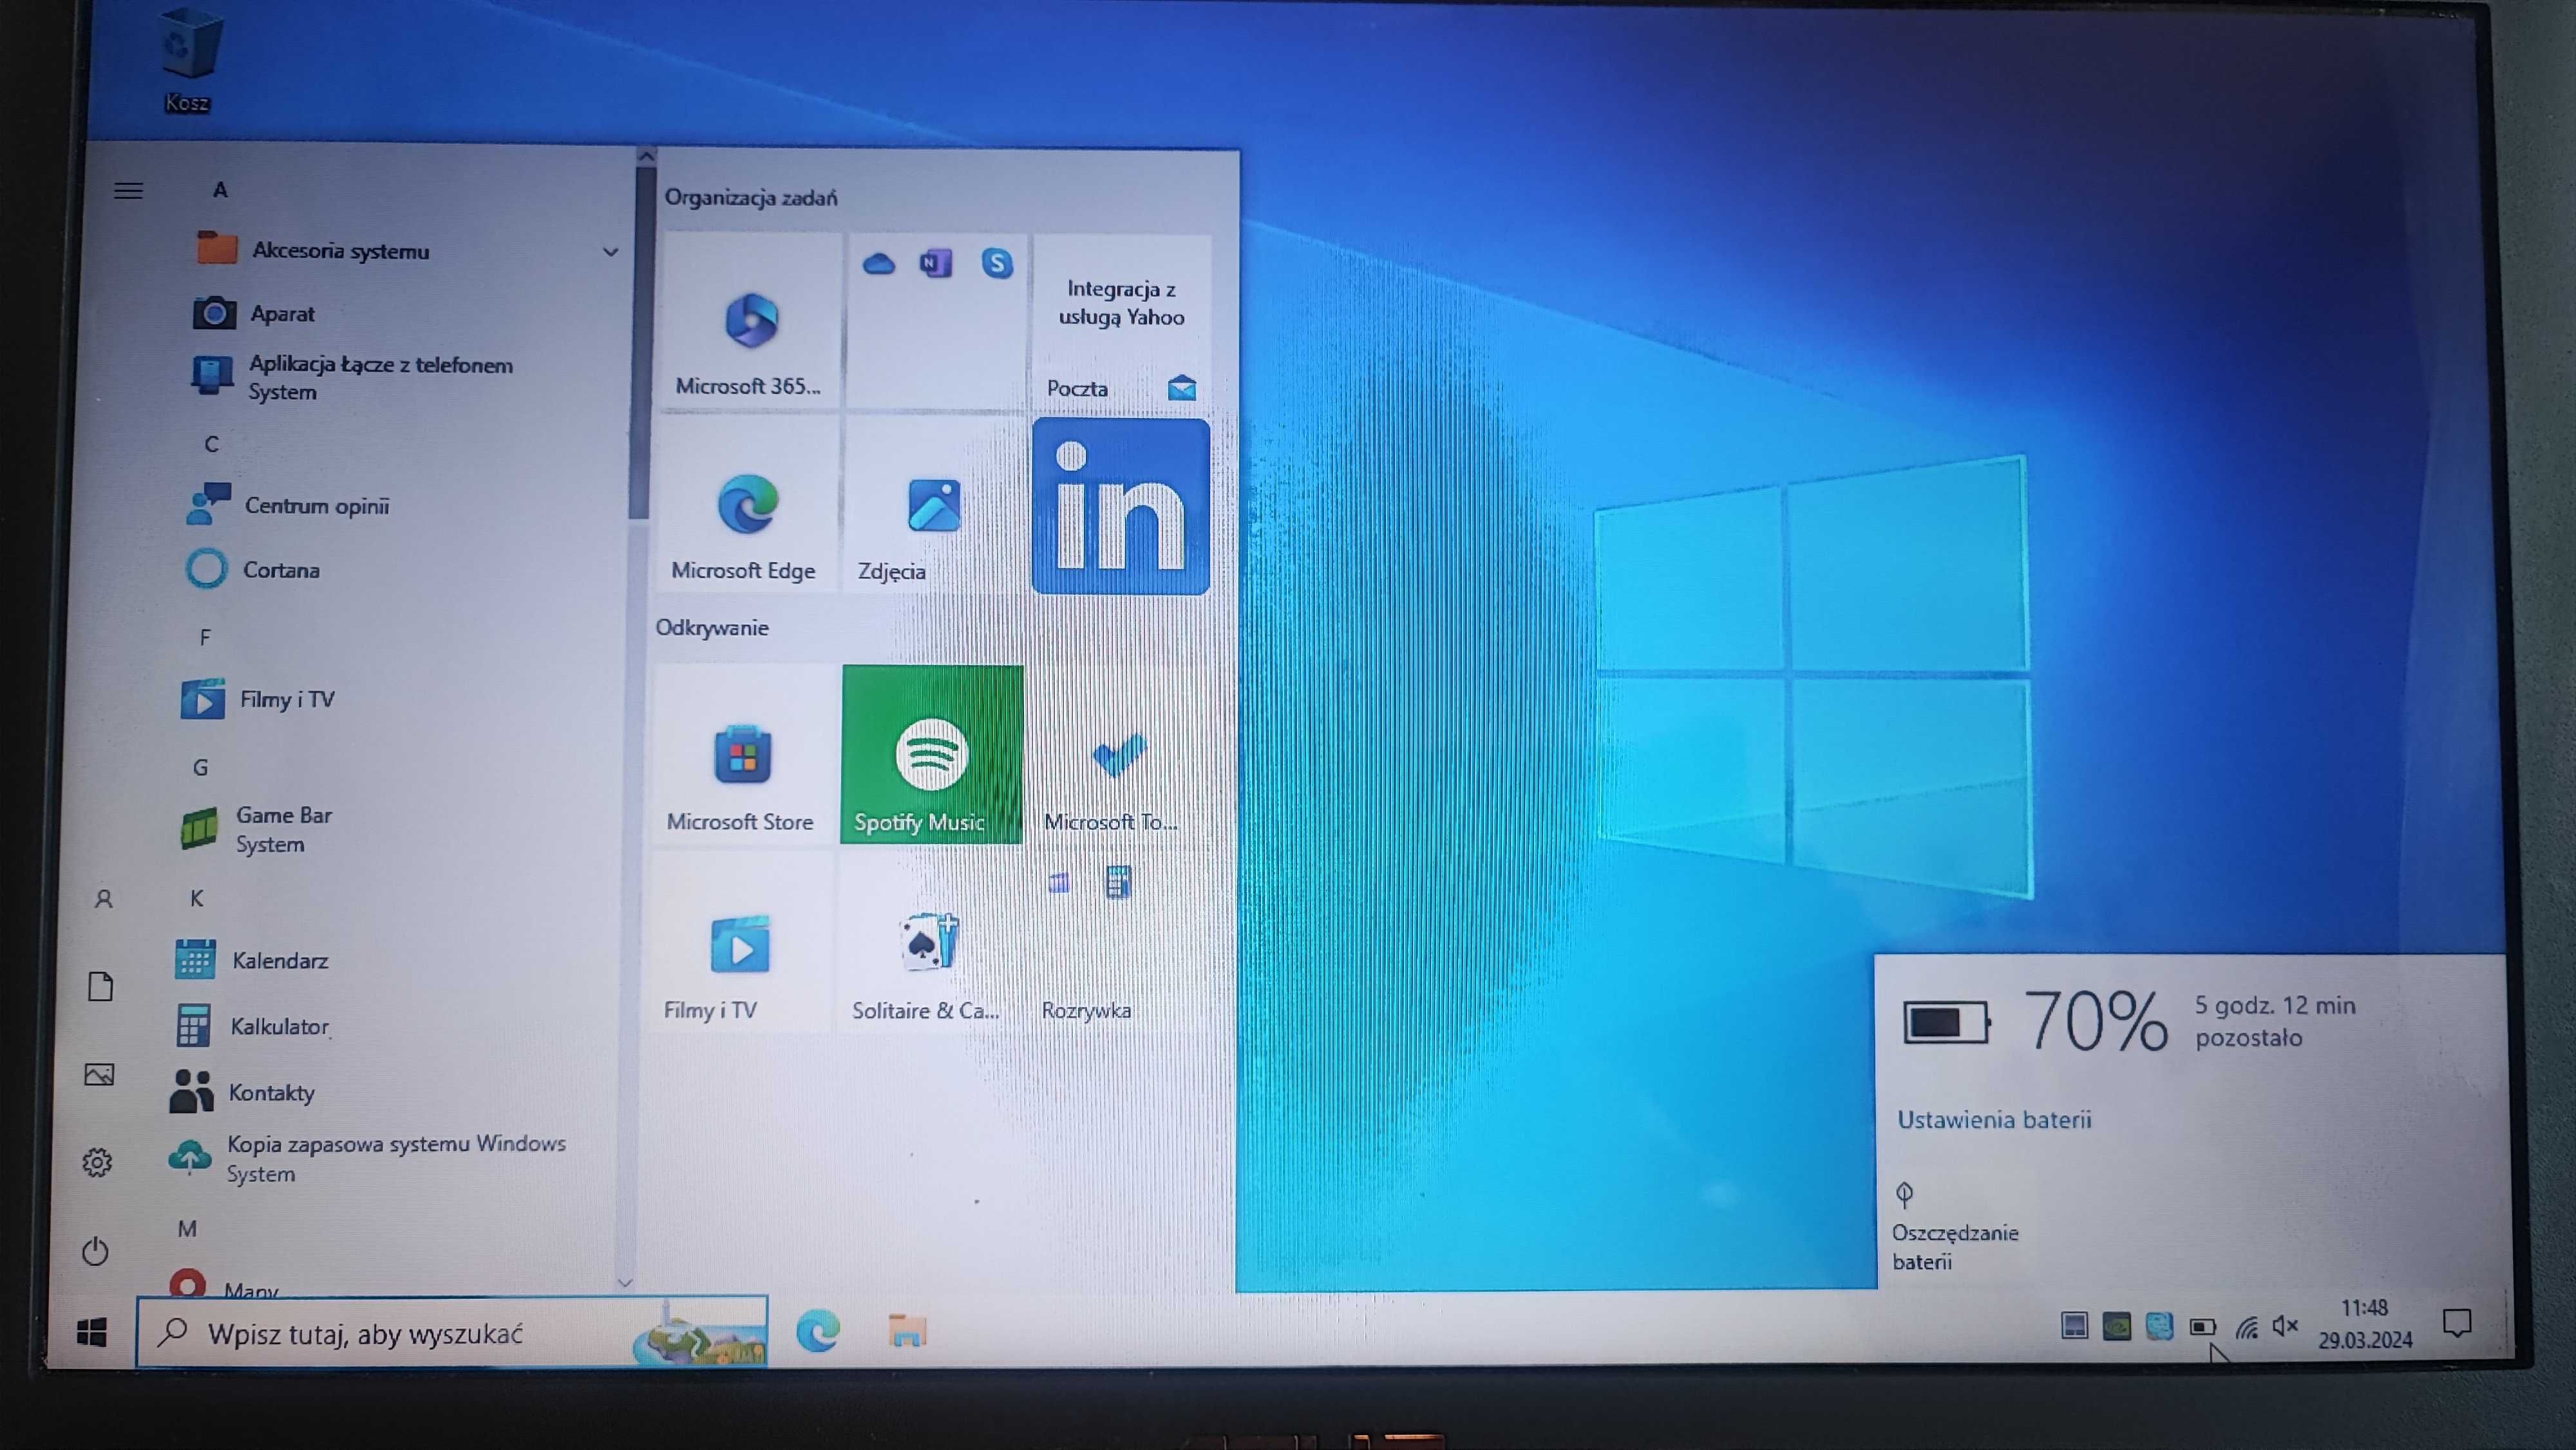Open Settings gear in the Start sidebar

click(97, 1162)
